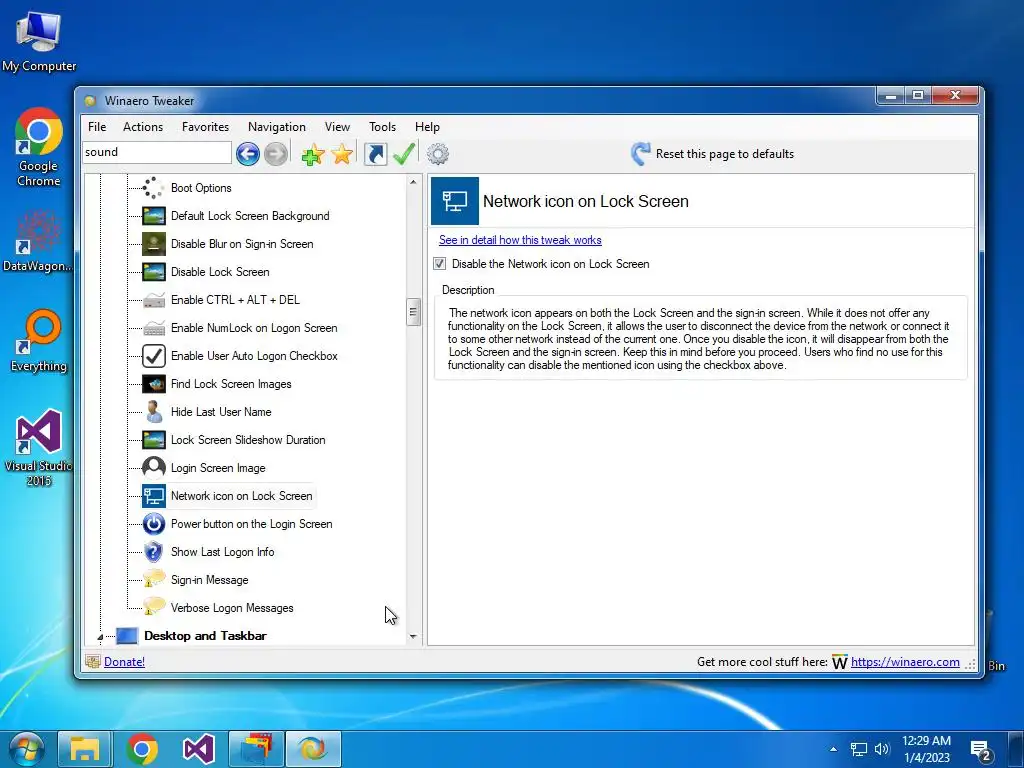Open the notification center tray icon

coord(982,751)
